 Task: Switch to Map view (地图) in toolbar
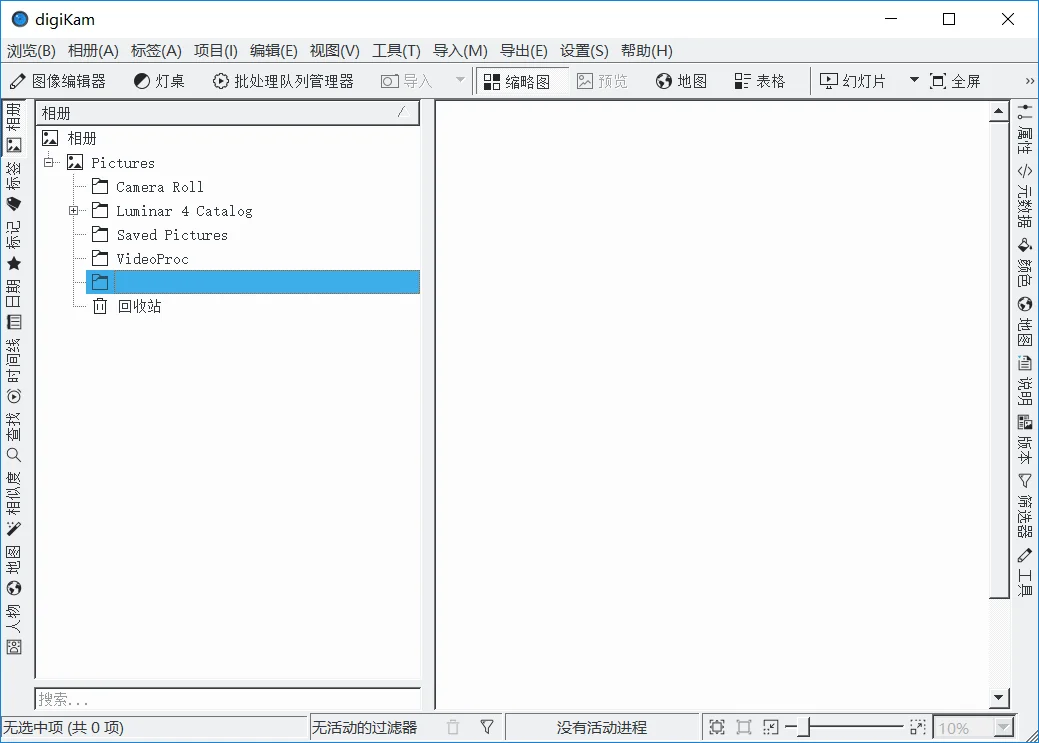681,80
